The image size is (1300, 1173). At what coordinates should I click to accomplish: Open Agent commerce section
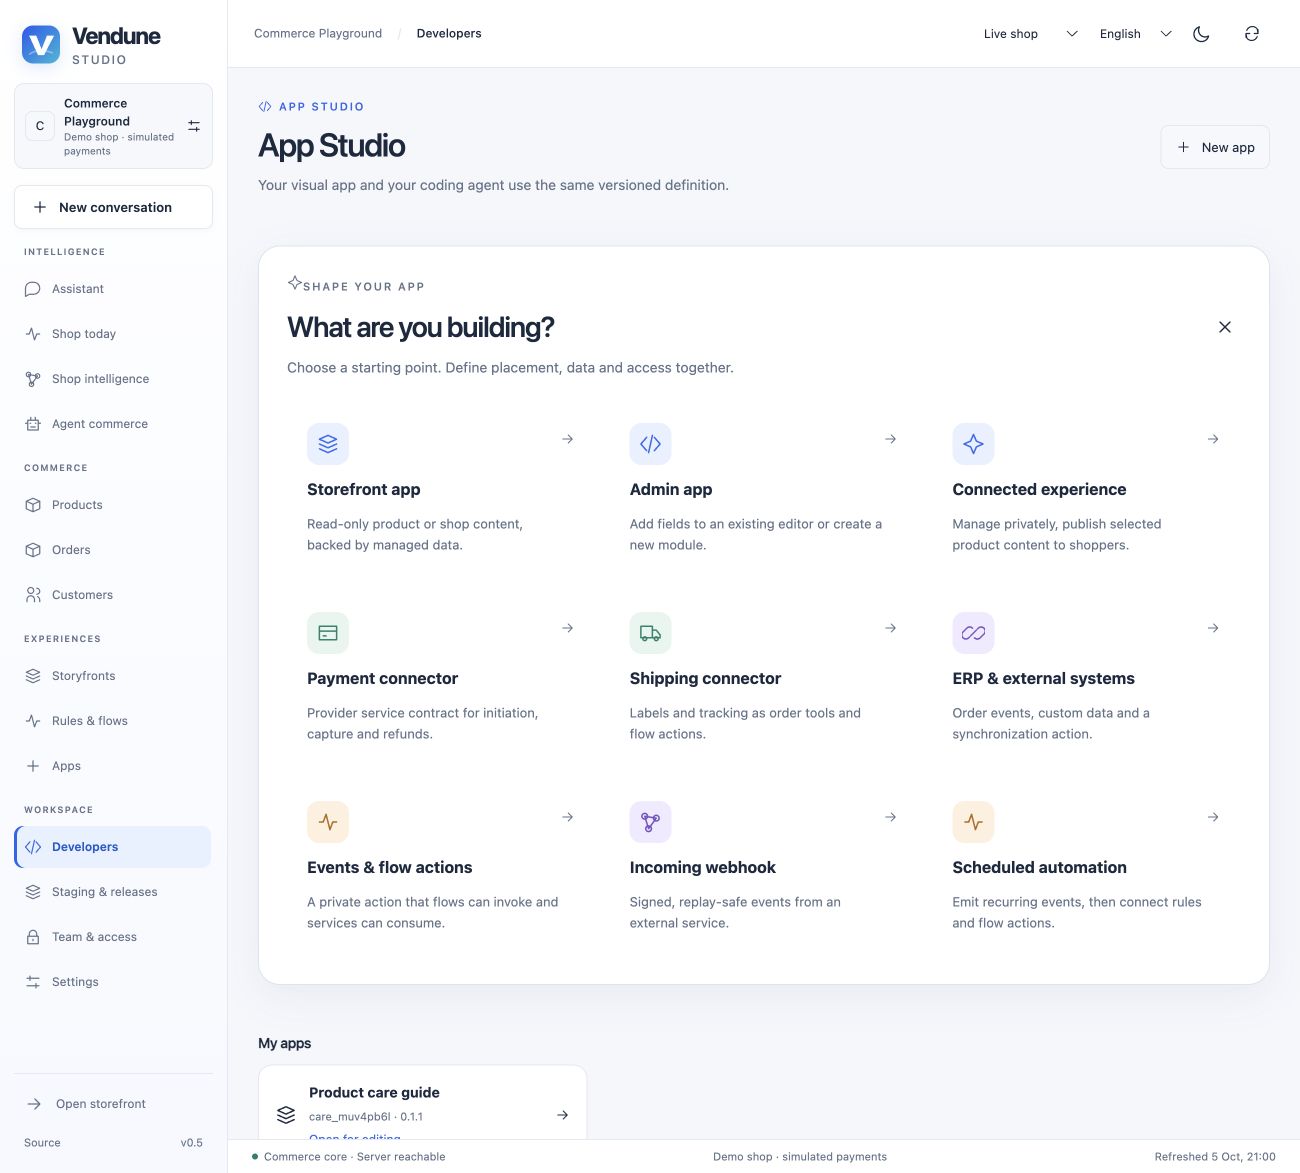[x=113, y=424]
